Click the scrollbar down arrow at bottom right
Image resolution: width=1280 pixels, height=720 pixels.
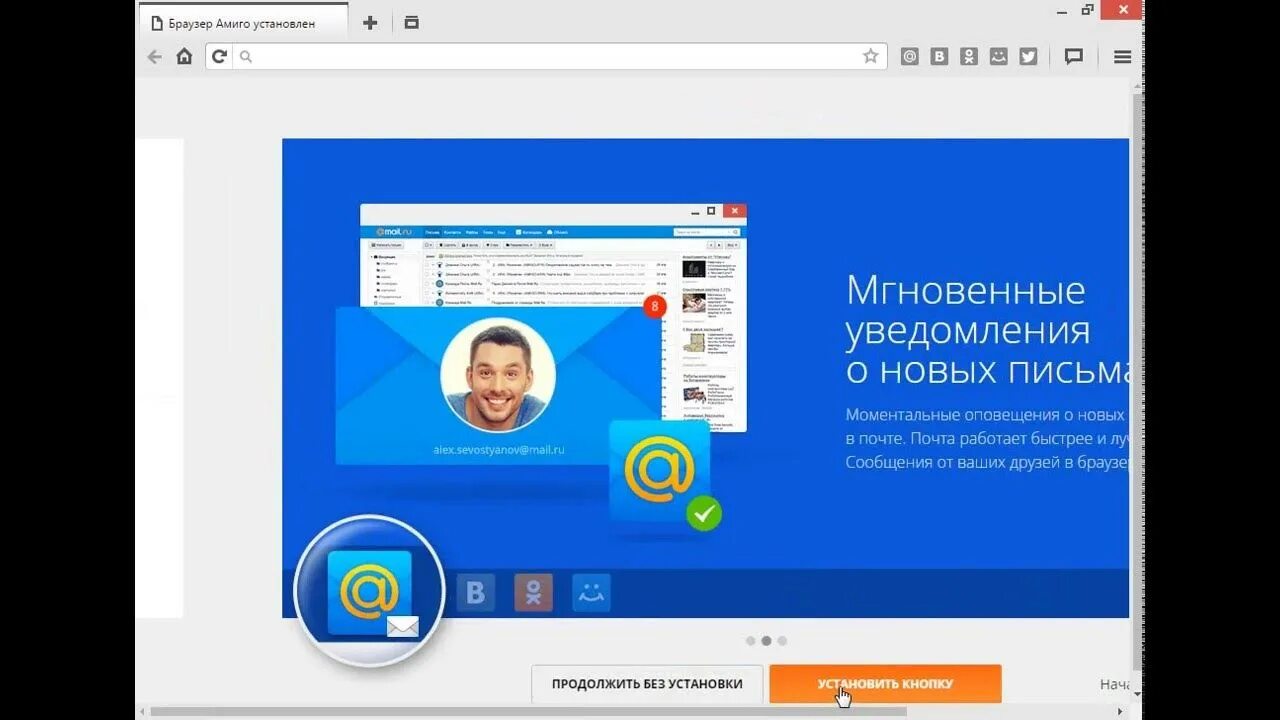point(1137,694)
